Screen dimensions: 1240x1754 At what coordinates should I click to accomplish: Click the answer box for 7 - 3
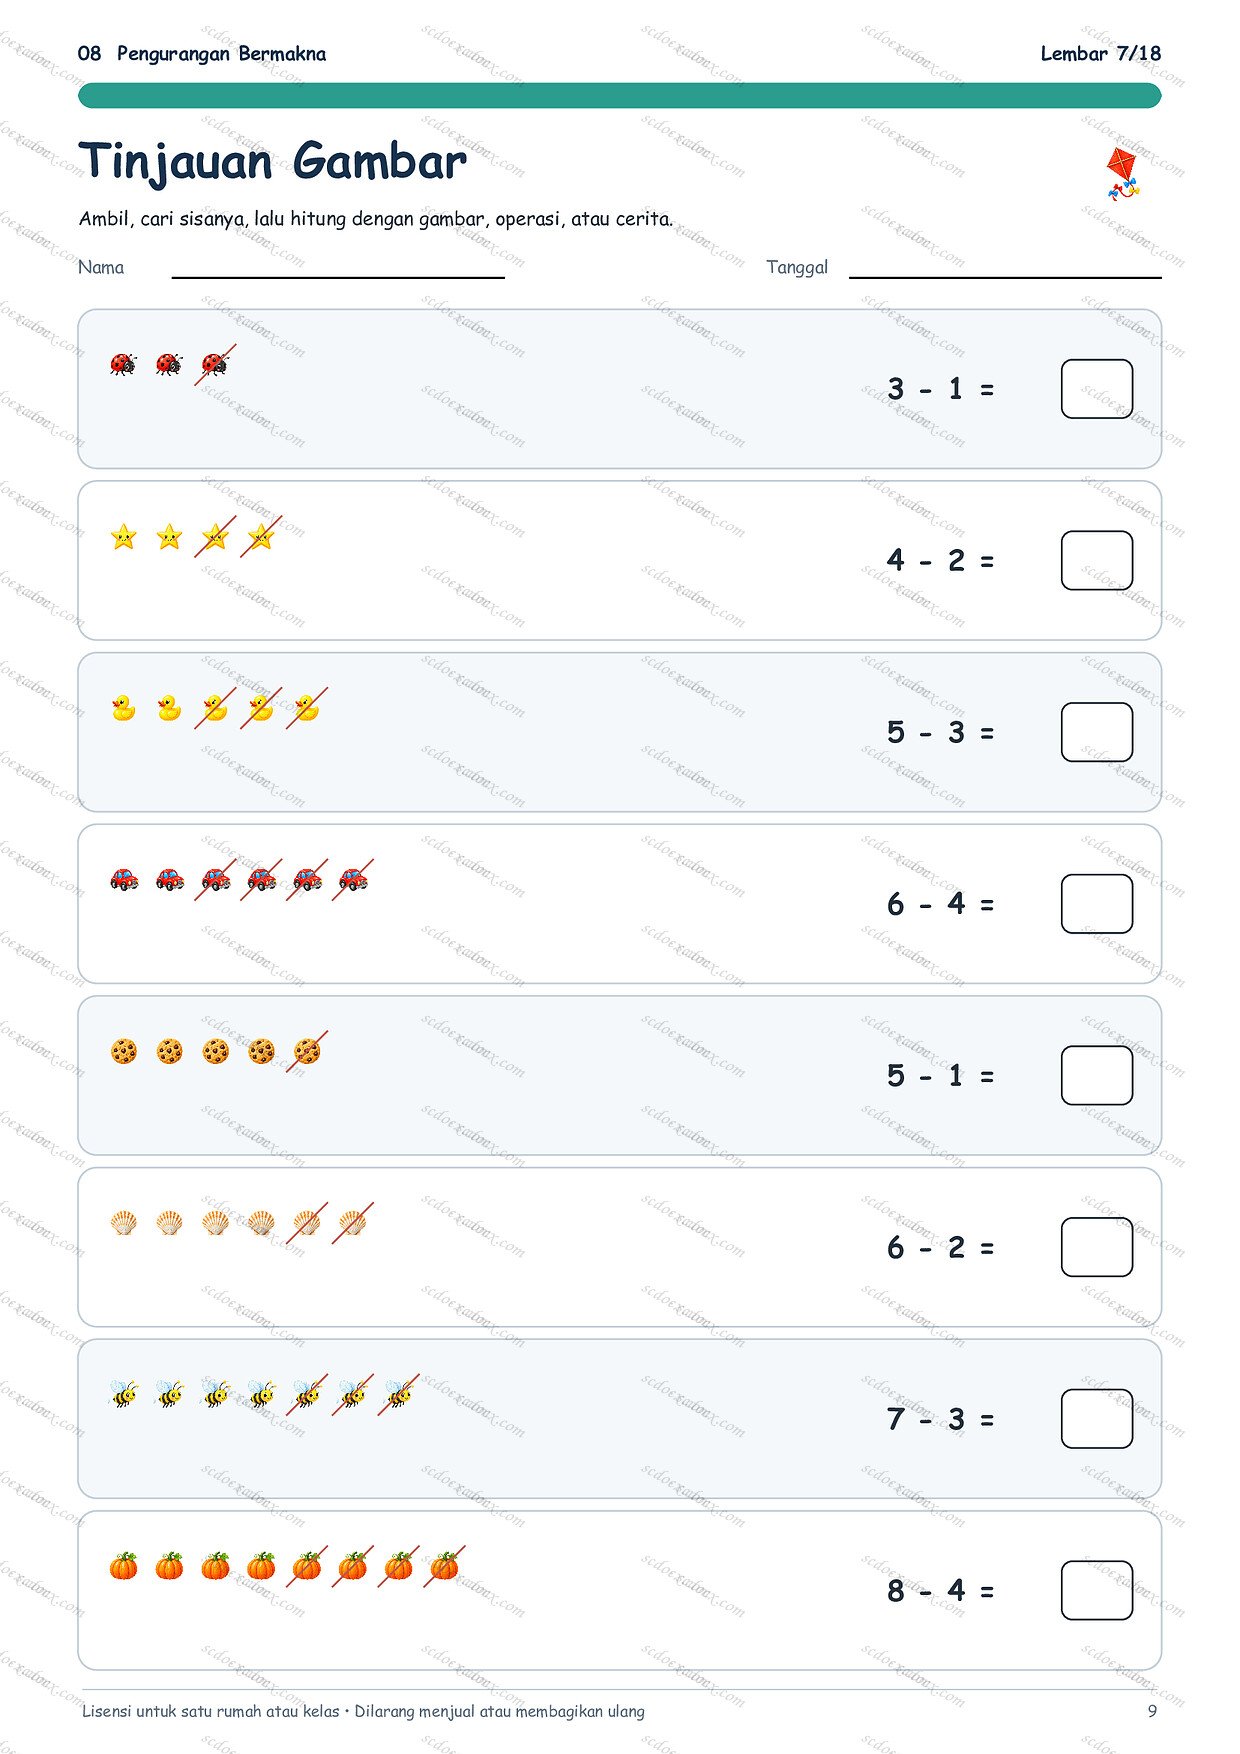[1097, 1418]
